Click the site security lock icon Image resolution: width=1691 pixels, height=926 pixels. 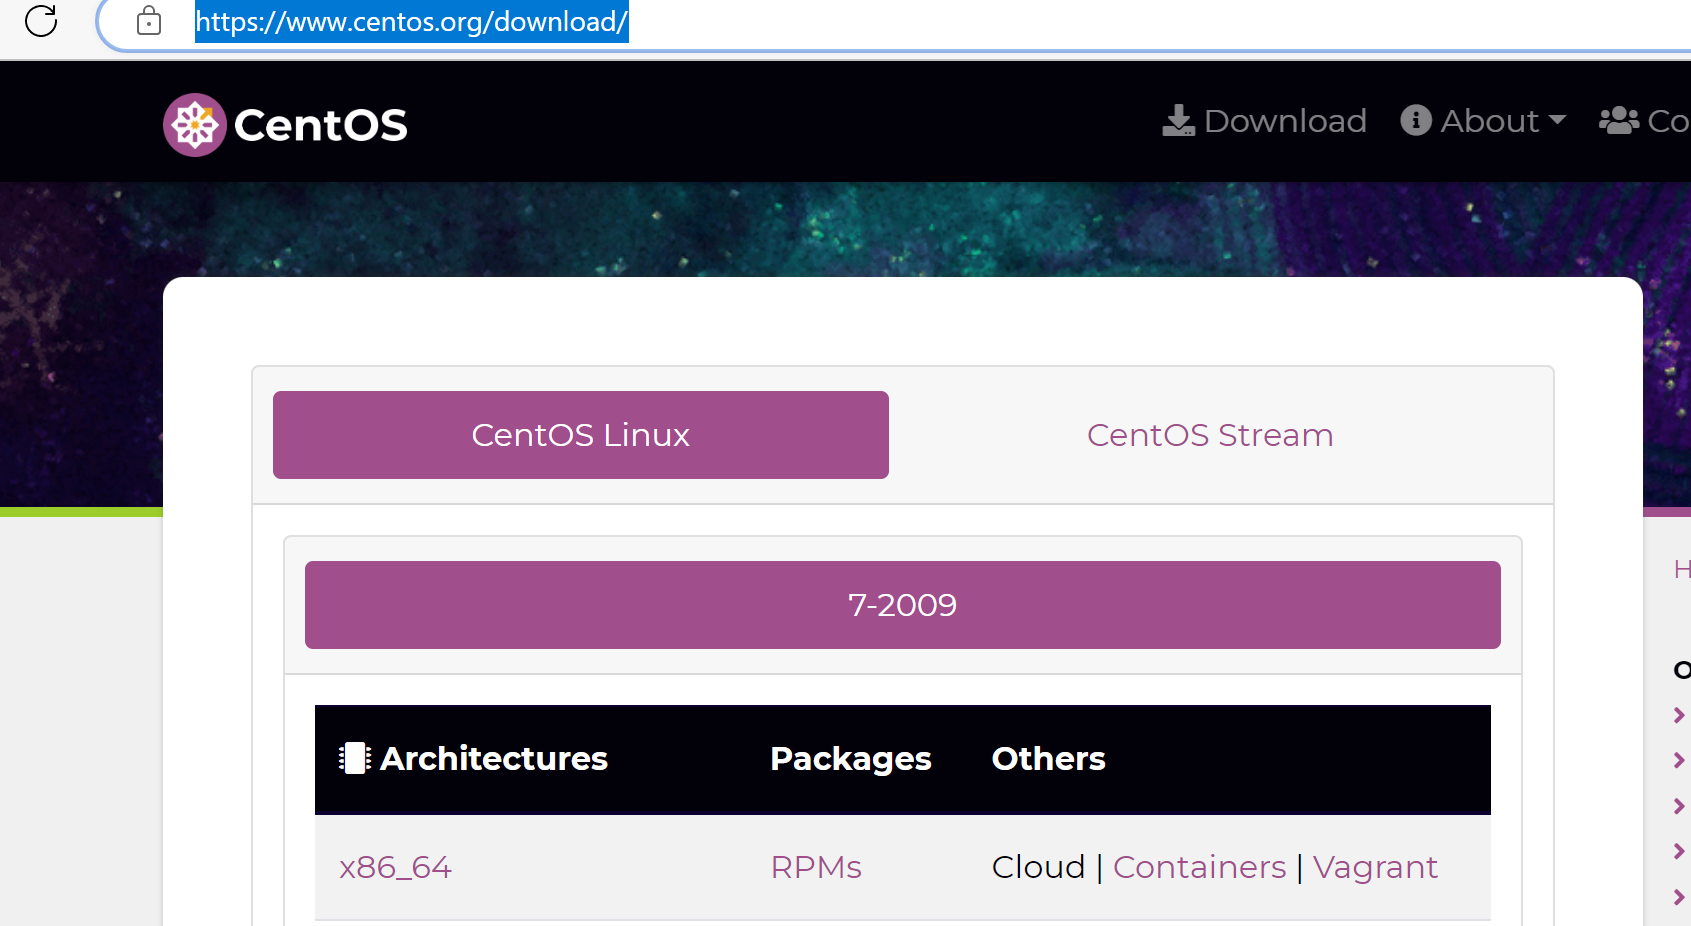149,21
